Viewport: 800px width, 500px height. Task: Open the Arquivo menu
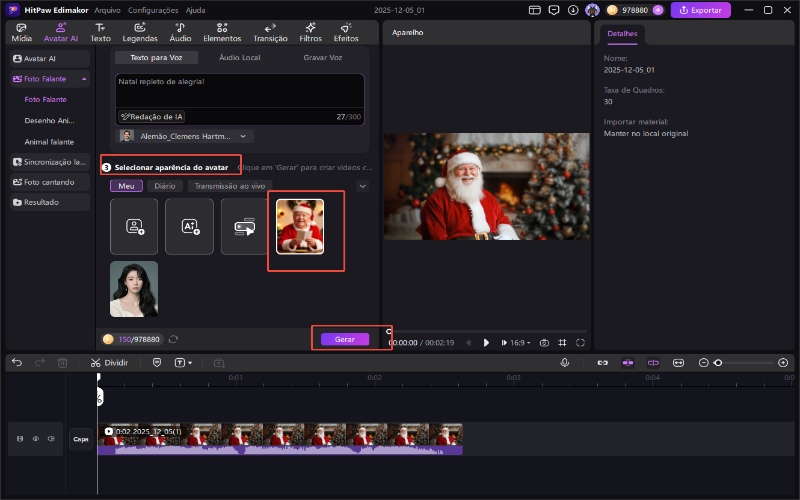click(x=107, y=10)
